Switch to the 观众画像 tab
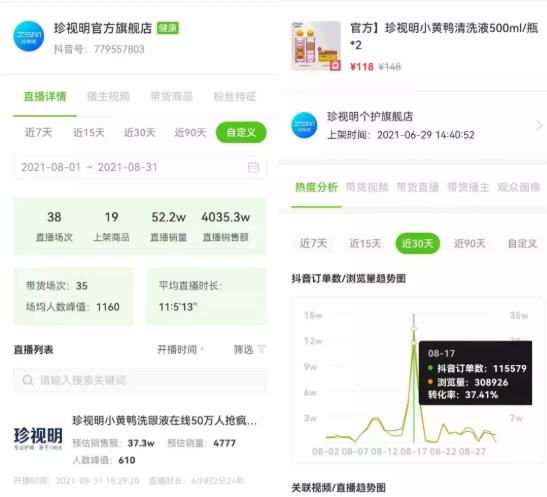The image size is (547, 497). point(519,187)
